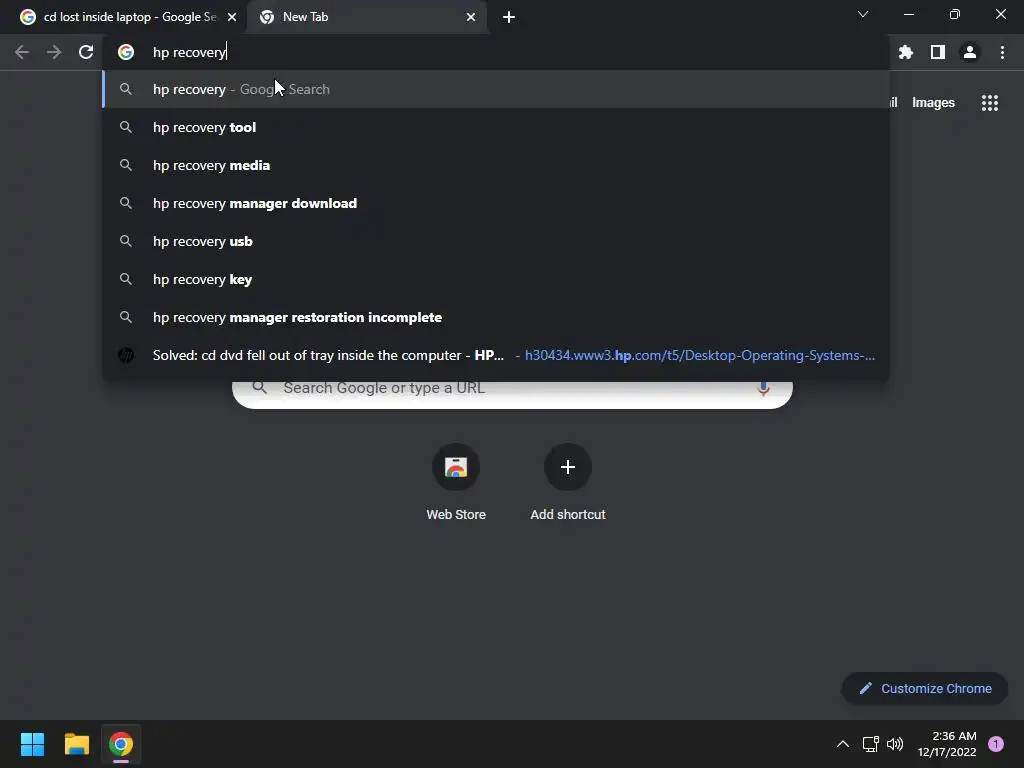Launch File Explorer from the taskbar
1024x768 pixels.
pyautogui.click(x=76, y=744)
